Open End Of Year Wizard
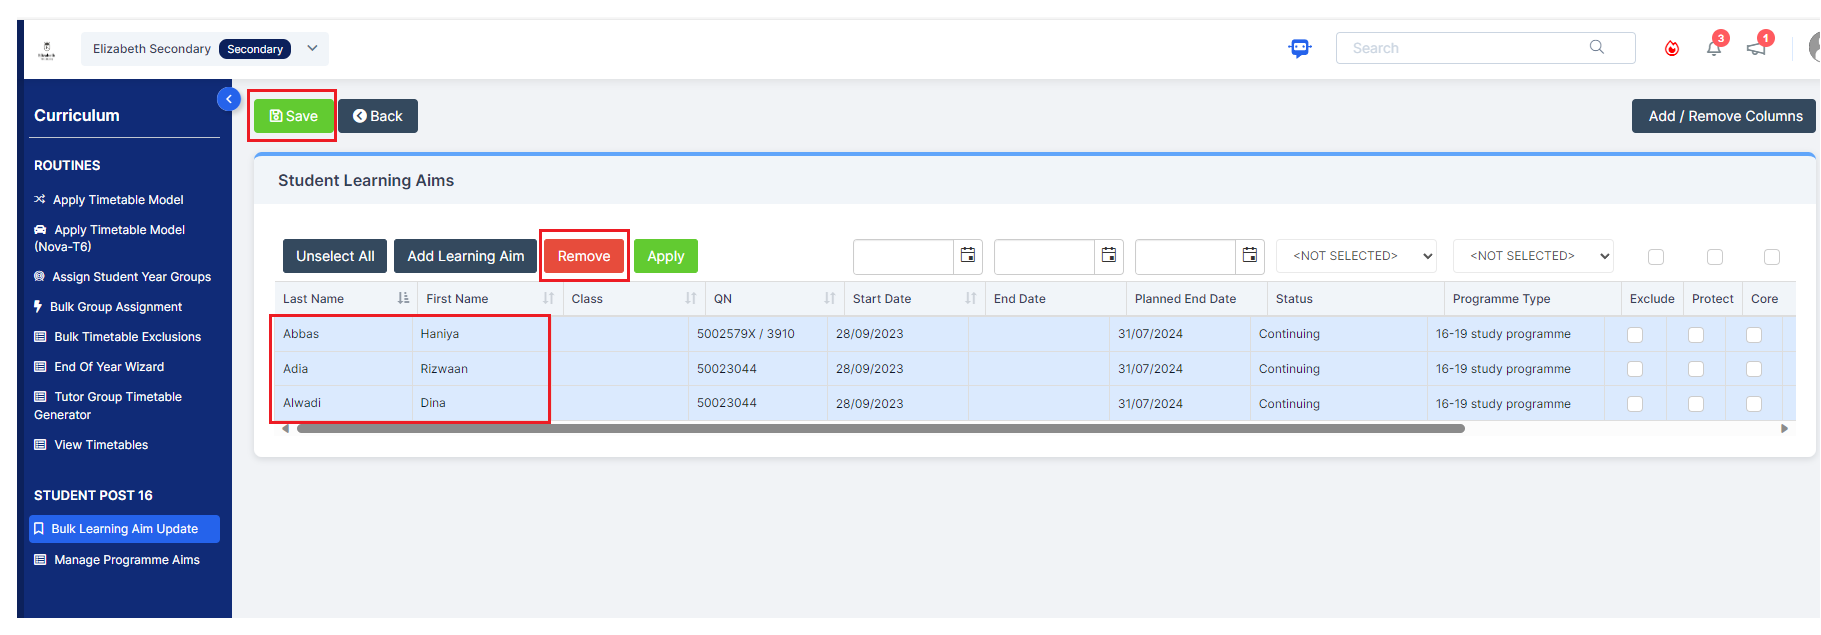 (x=99, y=367)
